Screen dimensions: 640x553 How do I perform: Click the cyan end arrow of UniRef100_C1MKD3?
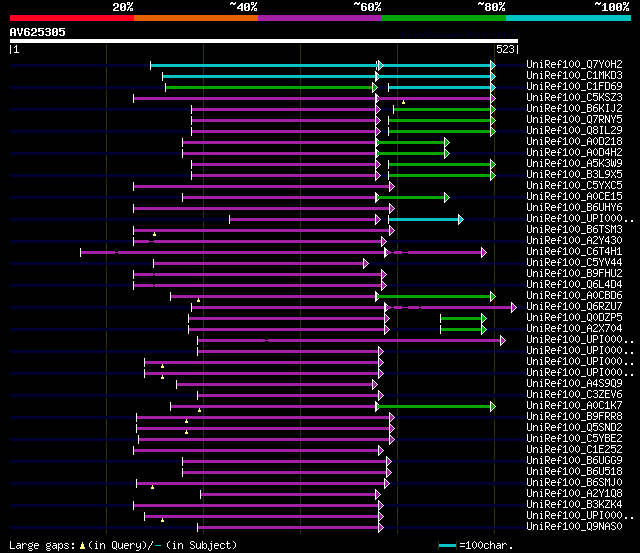[493, 76]
